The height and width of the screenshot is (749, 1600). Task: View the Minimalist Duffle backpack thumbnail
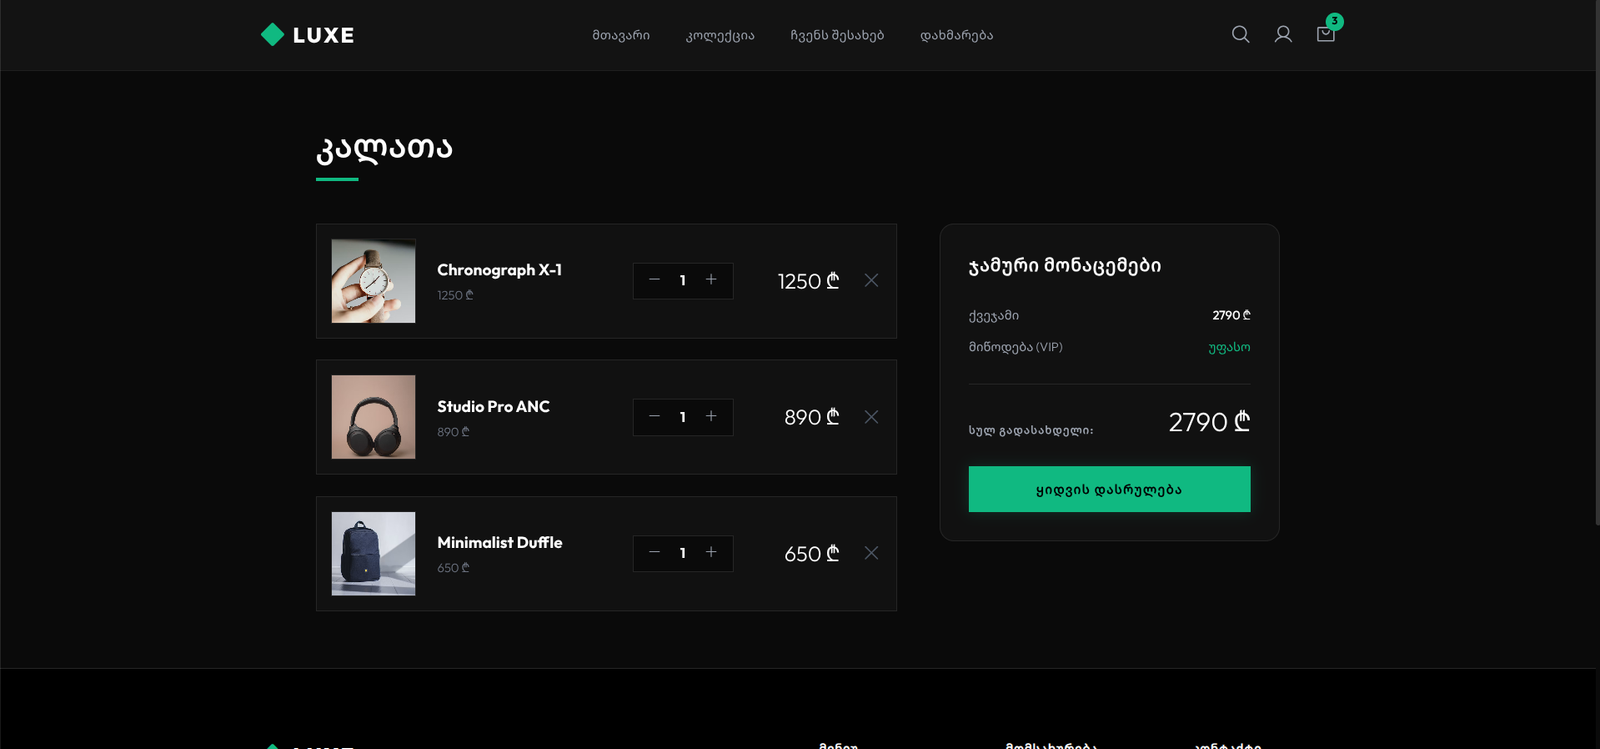click(373, 554)
